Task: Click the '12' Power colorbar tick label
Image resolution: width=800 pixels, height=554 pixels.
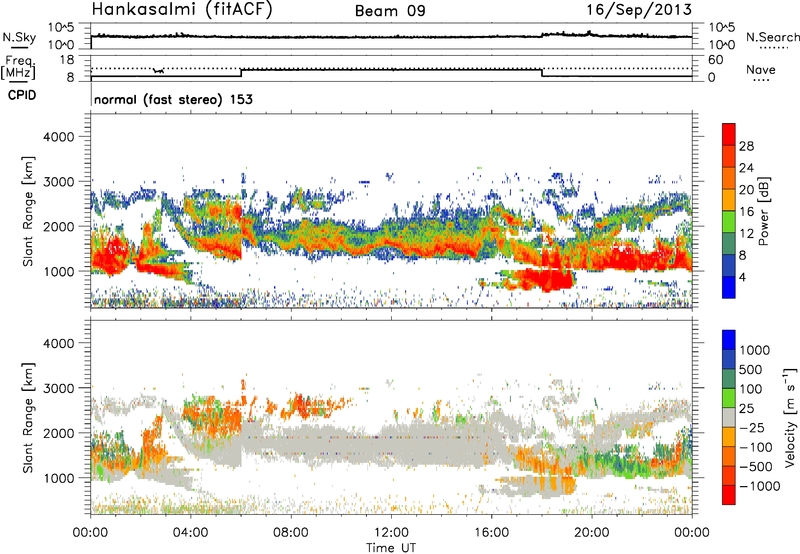Action: click(x=746, y=233)
